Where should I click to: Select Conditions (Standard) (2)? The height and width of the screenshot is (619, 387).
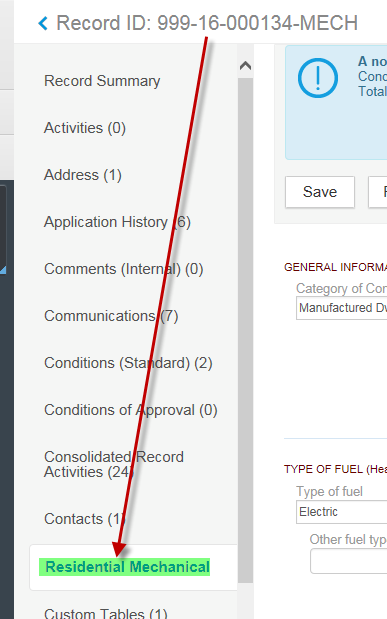coord(128,363)
